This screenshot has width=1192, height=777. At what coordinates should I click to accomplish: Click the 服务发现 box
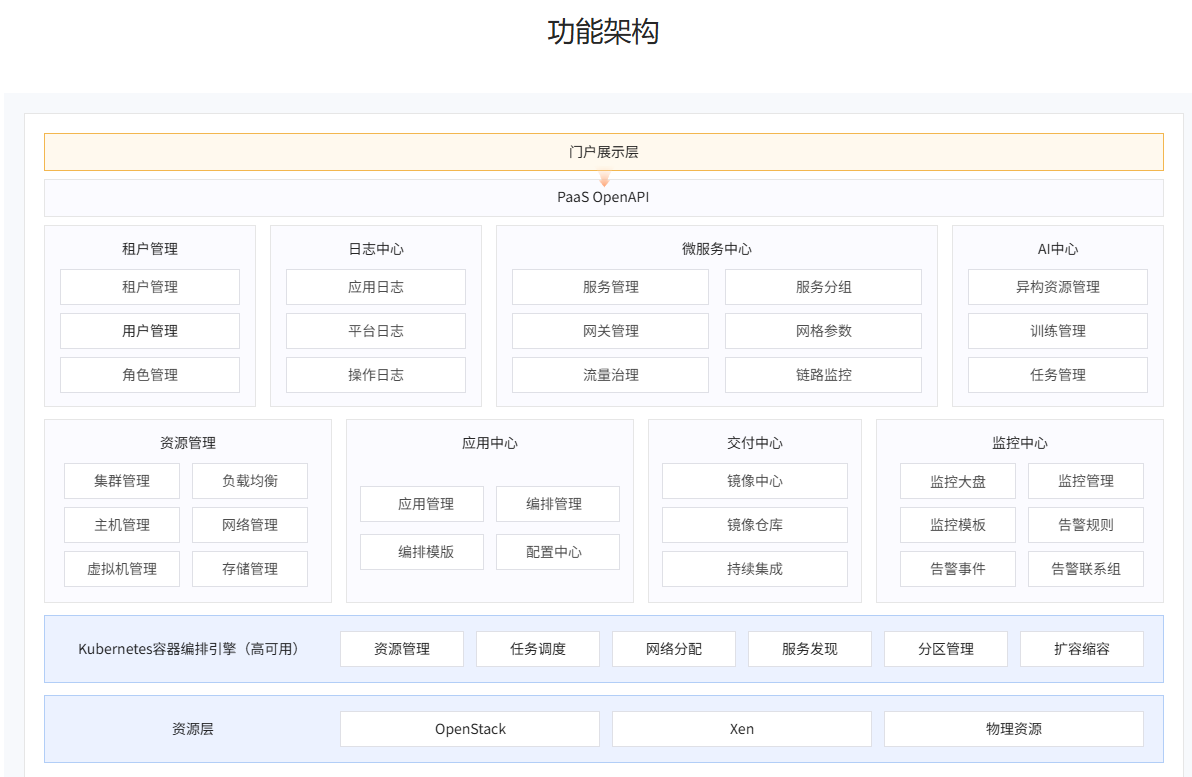(809, 649)
